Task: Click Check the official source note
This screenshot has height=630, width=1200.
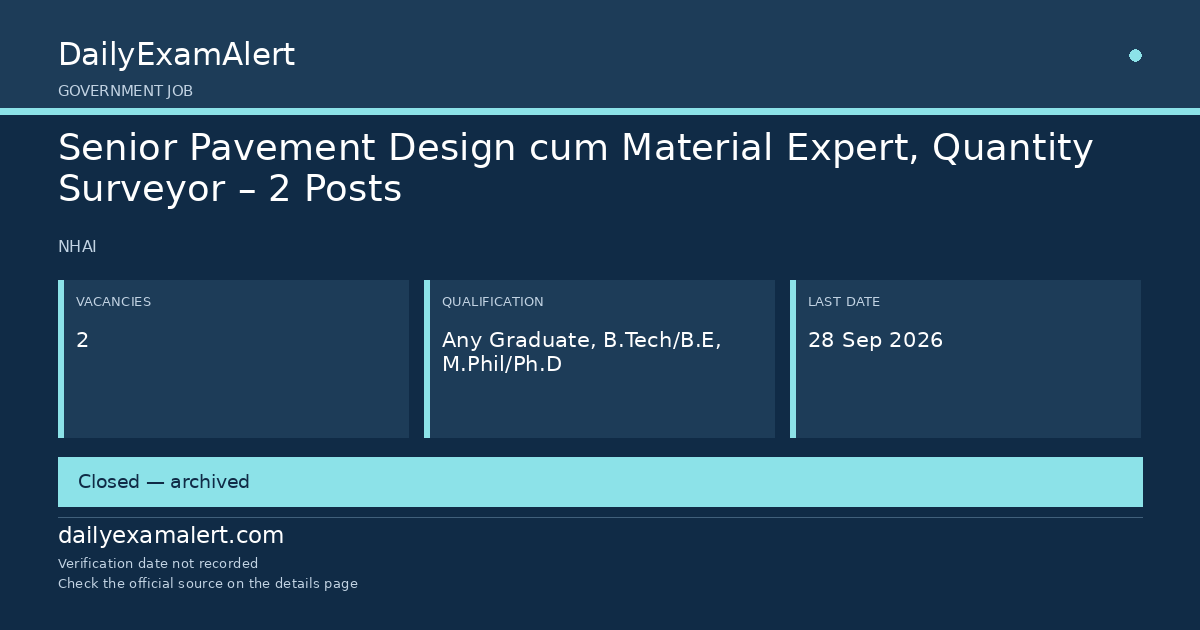Action: [207, 584]
